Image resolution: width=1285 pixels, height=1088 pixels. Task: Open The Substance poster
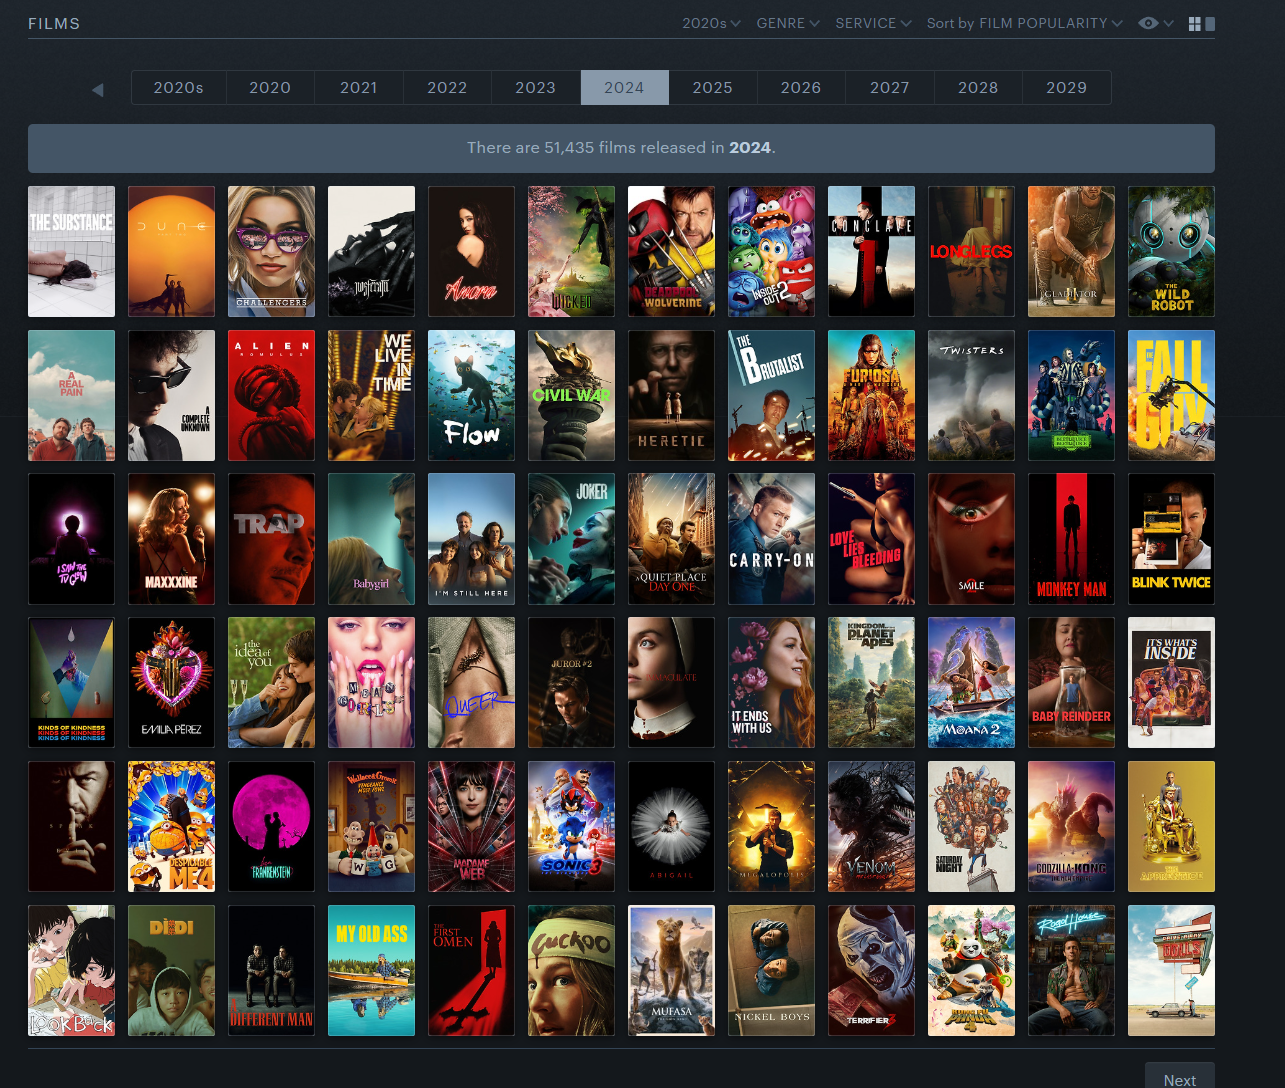71,251
